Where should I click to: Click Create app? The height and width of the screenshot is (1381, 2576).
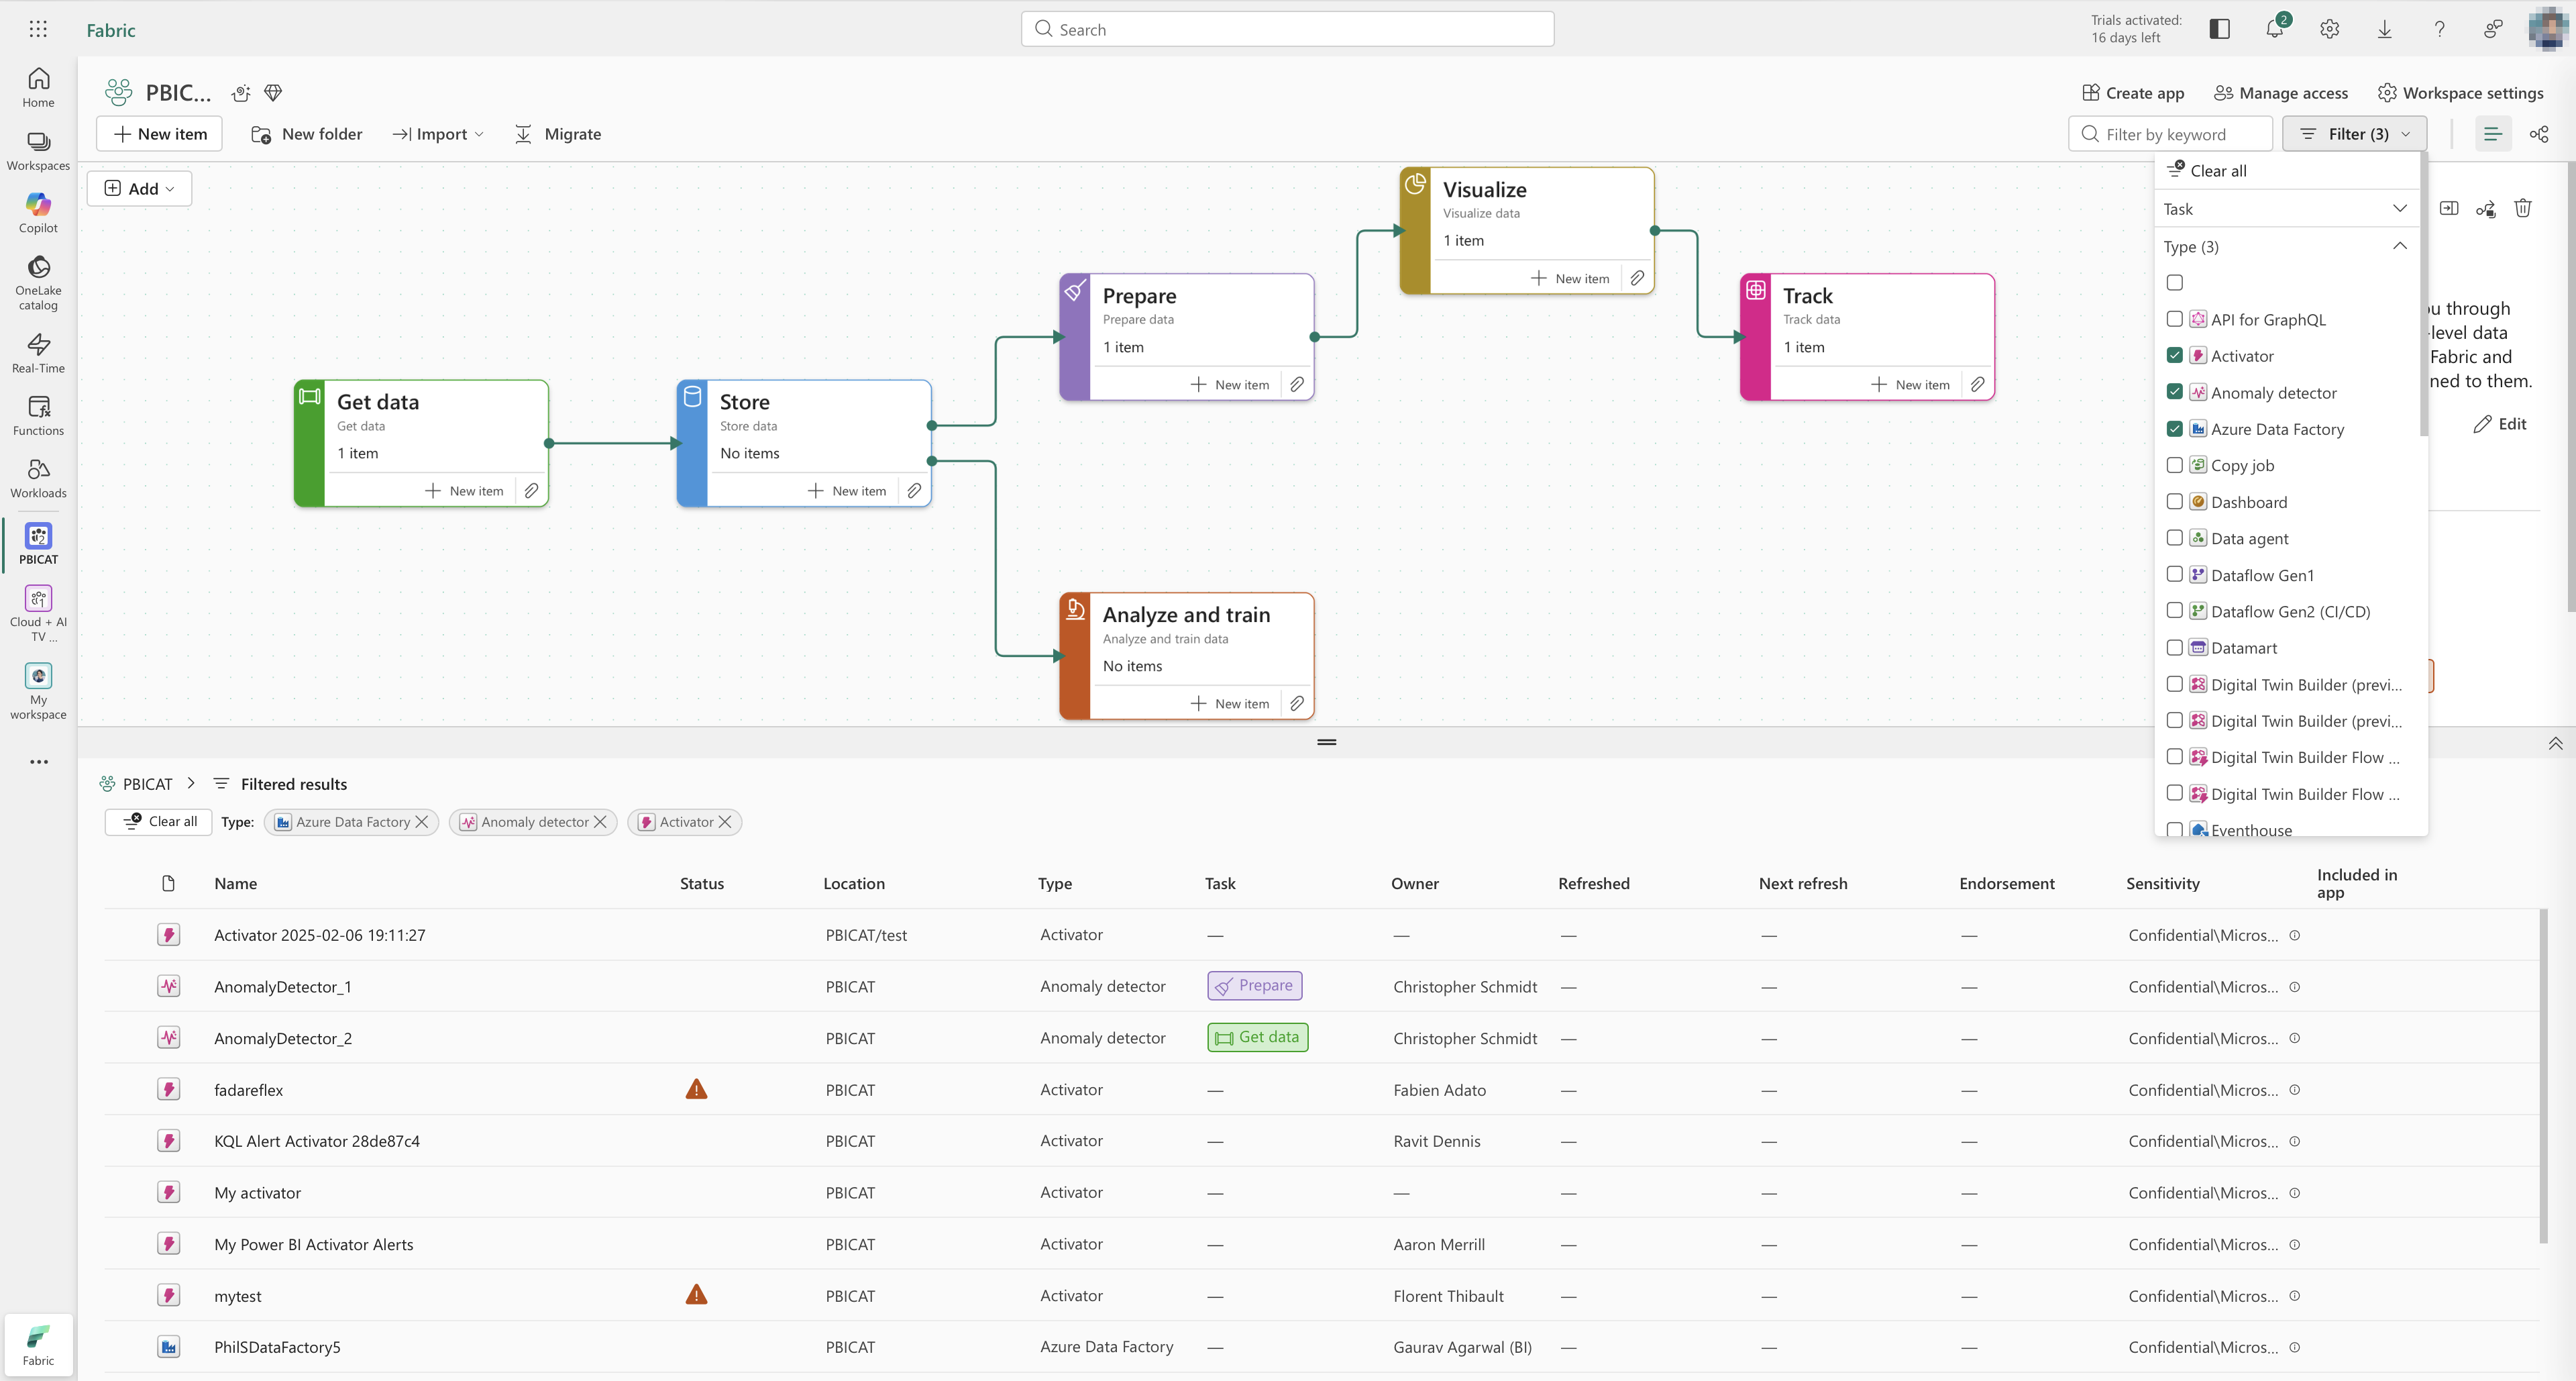point(2132,93)
